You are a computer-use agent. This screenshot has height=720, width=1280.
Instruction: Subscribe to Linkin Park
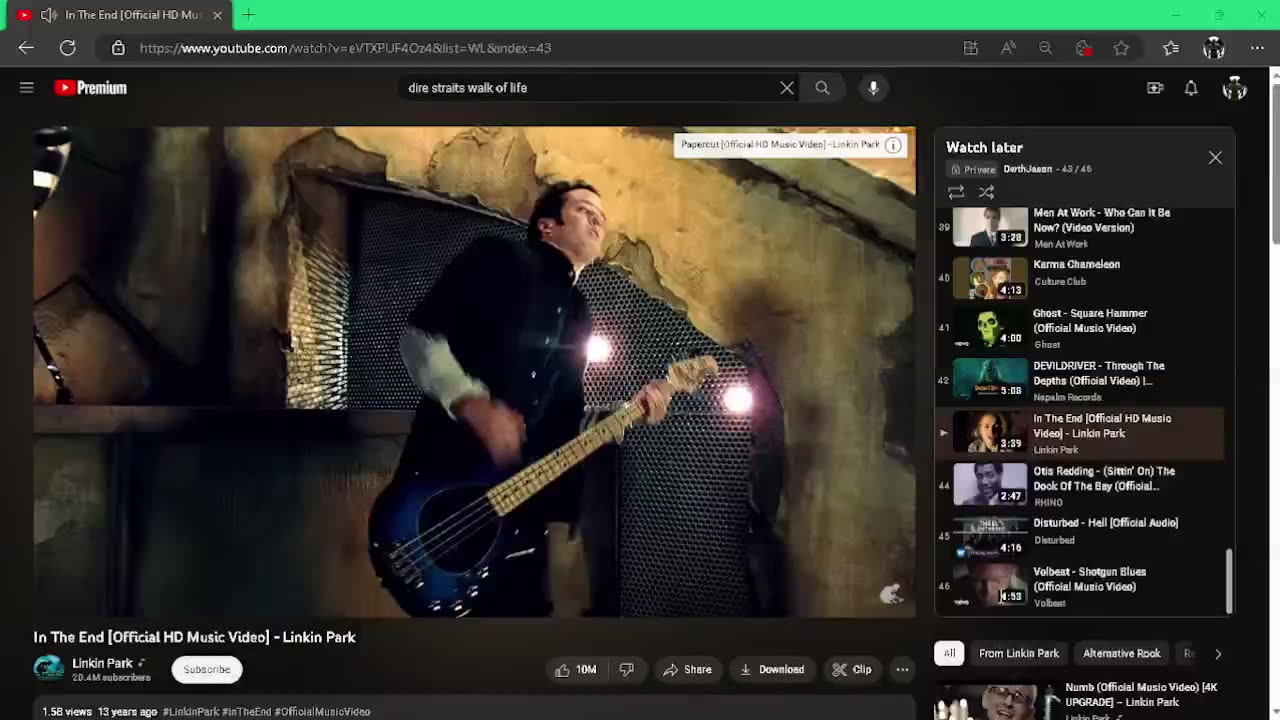(207, 669)
